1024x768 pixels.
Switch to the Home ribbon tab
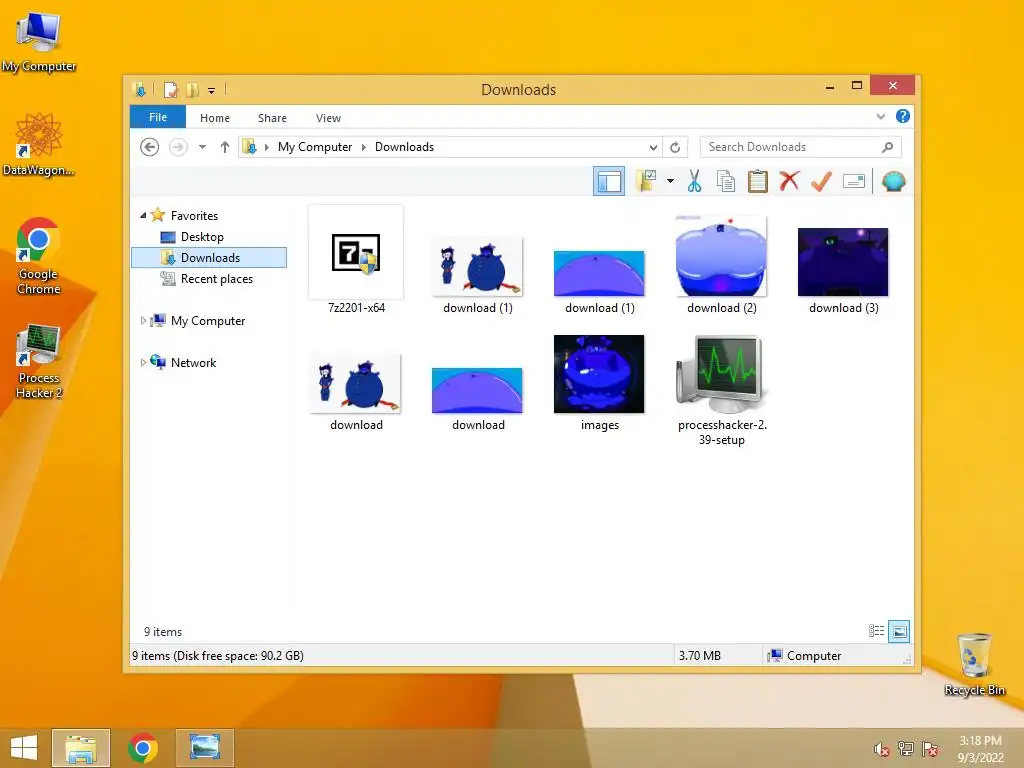click(x=215, y=118)
